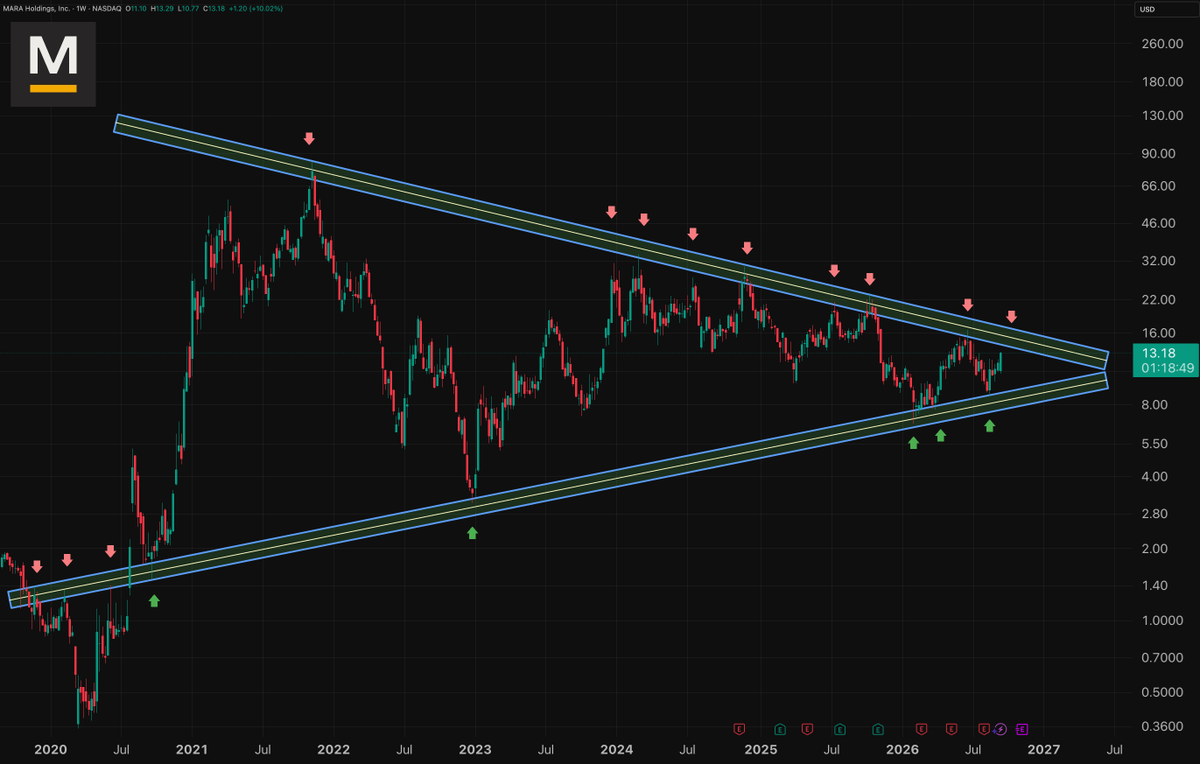
Task: Click the rightmost green earnings E marker
Action: [x=879, y=729]
